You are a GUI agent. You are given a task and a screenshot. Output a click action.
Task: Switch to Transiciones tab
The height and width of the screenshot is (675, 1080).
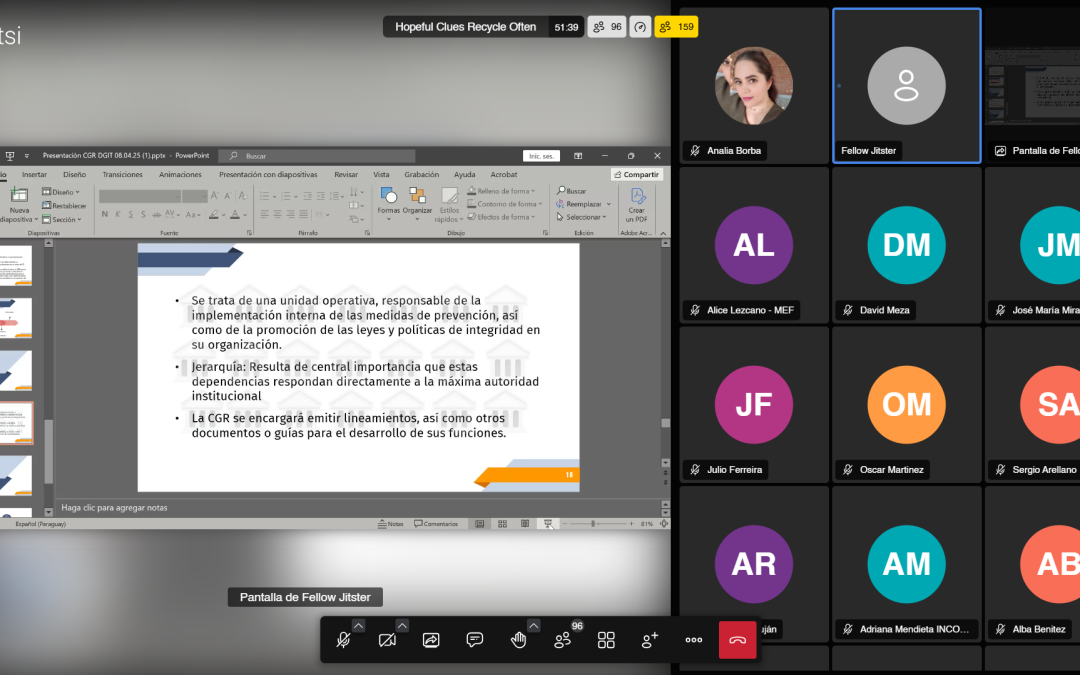pos(123,175)
